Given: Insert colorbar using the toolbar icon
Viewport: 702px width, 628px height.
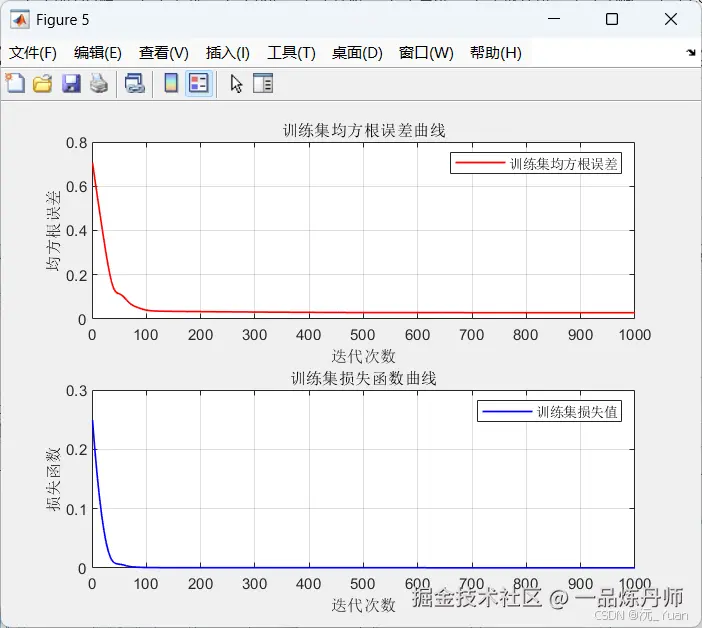Looking at the screenshot, I should pos(171,83).
